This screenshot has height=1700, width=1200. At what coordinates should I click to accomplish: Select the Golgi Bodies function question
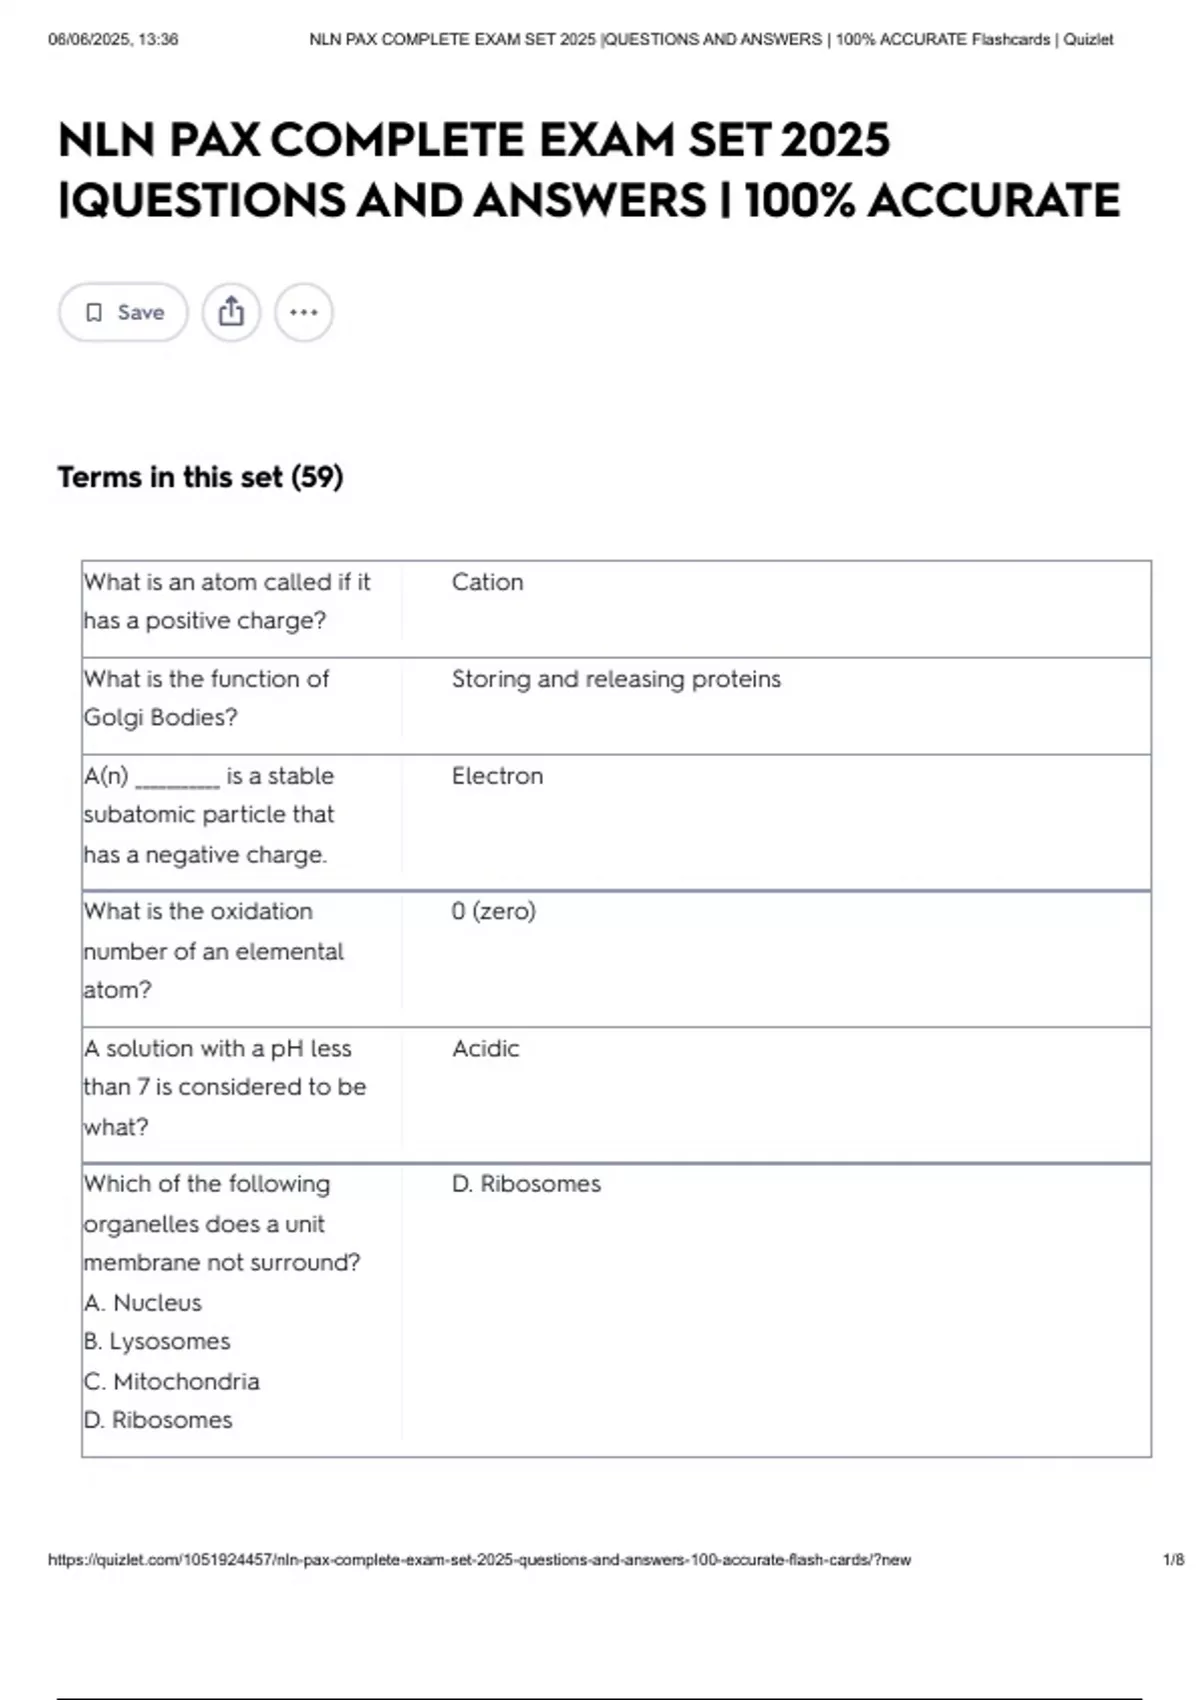click(207, 698)
